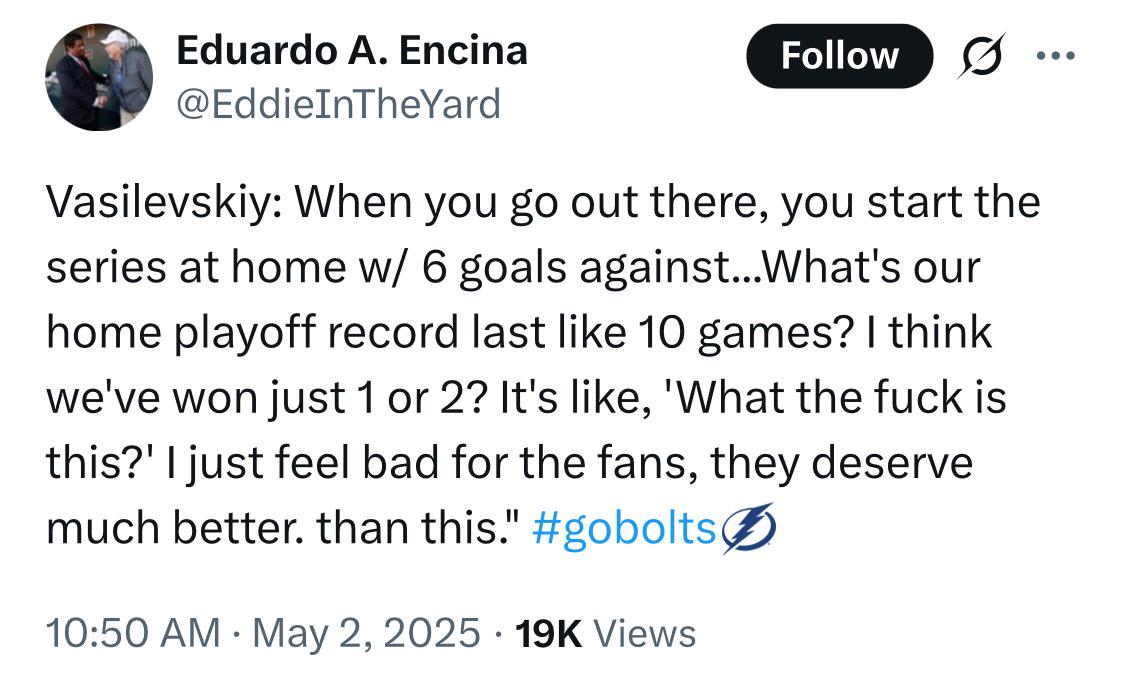Click the 'much better. than this.' text
This screenshot has width=1125, height=675.
click(x=282, y=529)
